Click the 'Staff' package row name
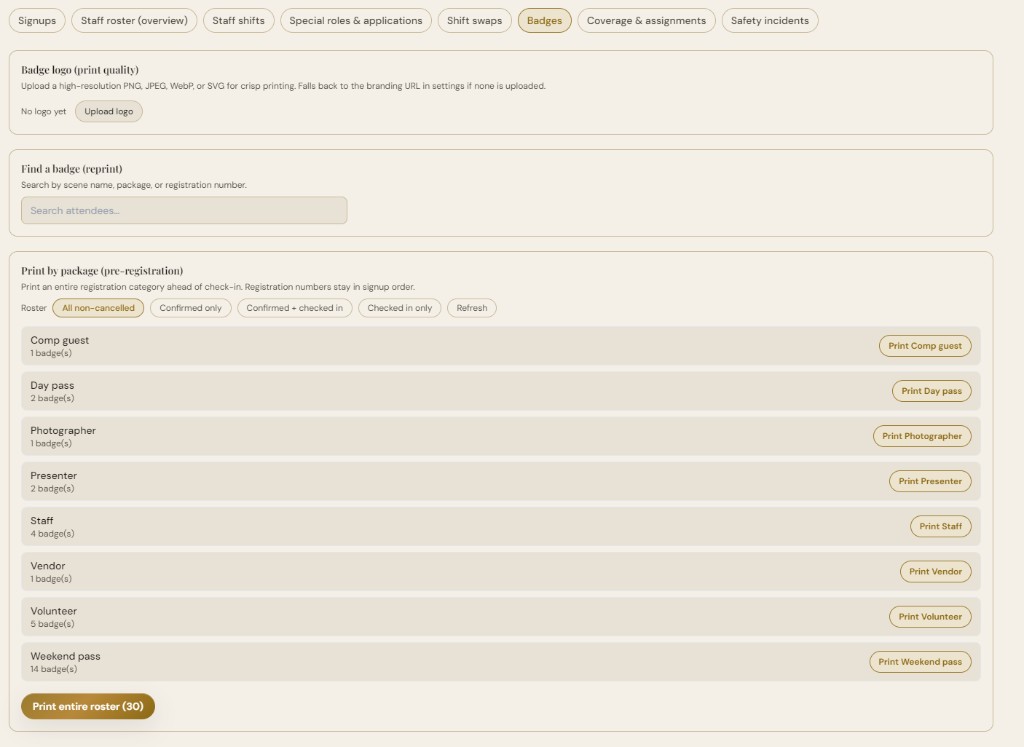1024x747 pixels. (x=42, y=520)
